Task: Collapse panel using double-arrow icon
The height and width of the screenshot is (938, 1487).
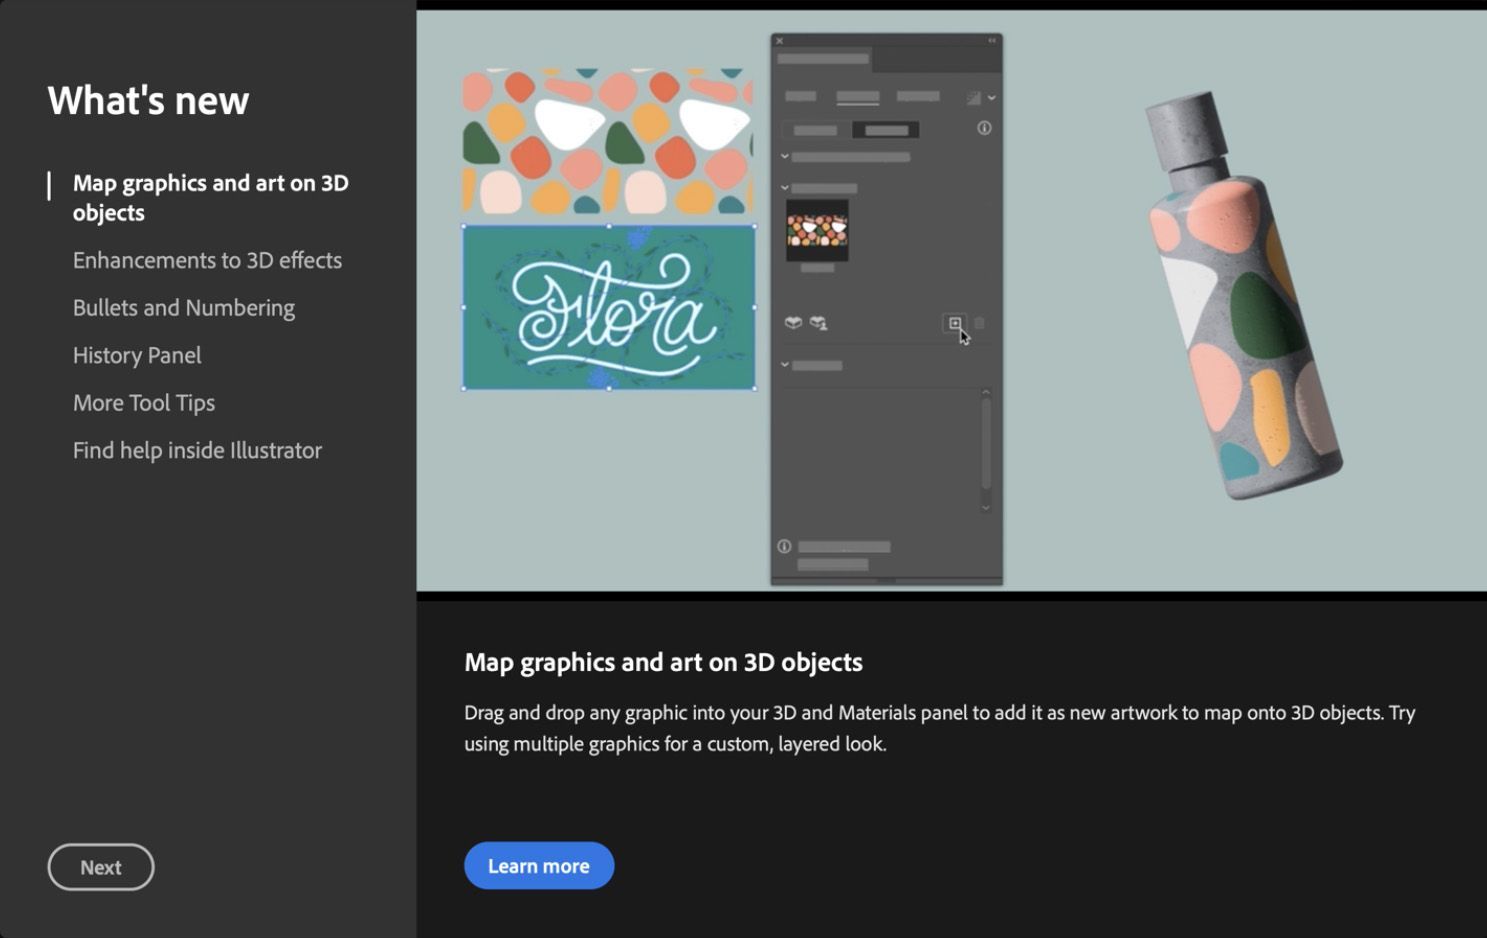Action: tap(992, 41)
